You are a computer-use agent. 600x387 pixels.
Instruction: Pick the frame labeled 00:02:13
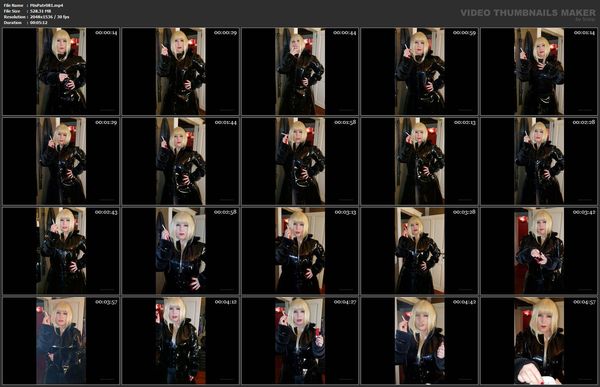(419, 161)
